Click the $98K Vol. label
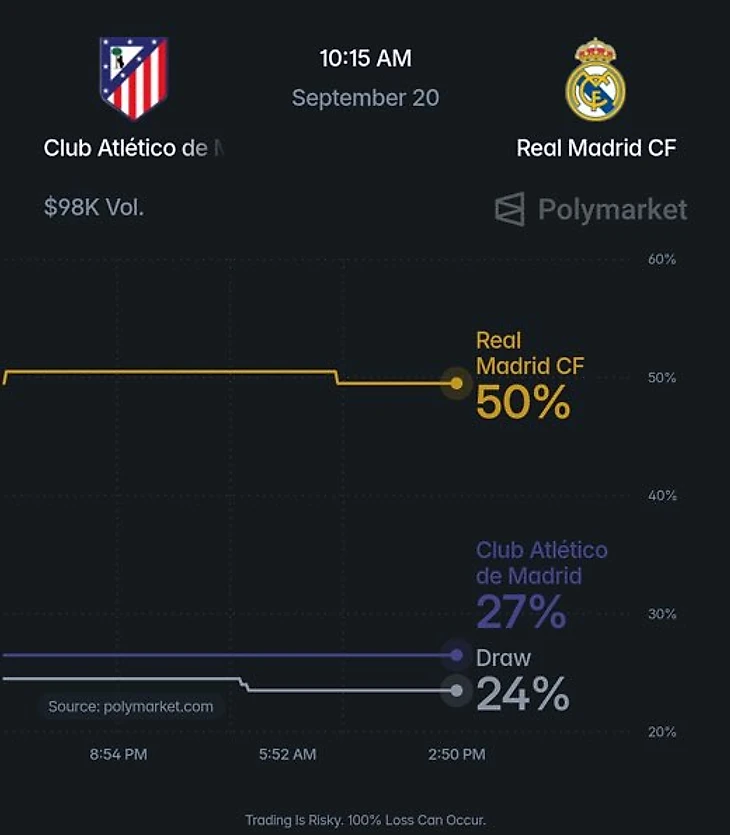 pos(94,207)
